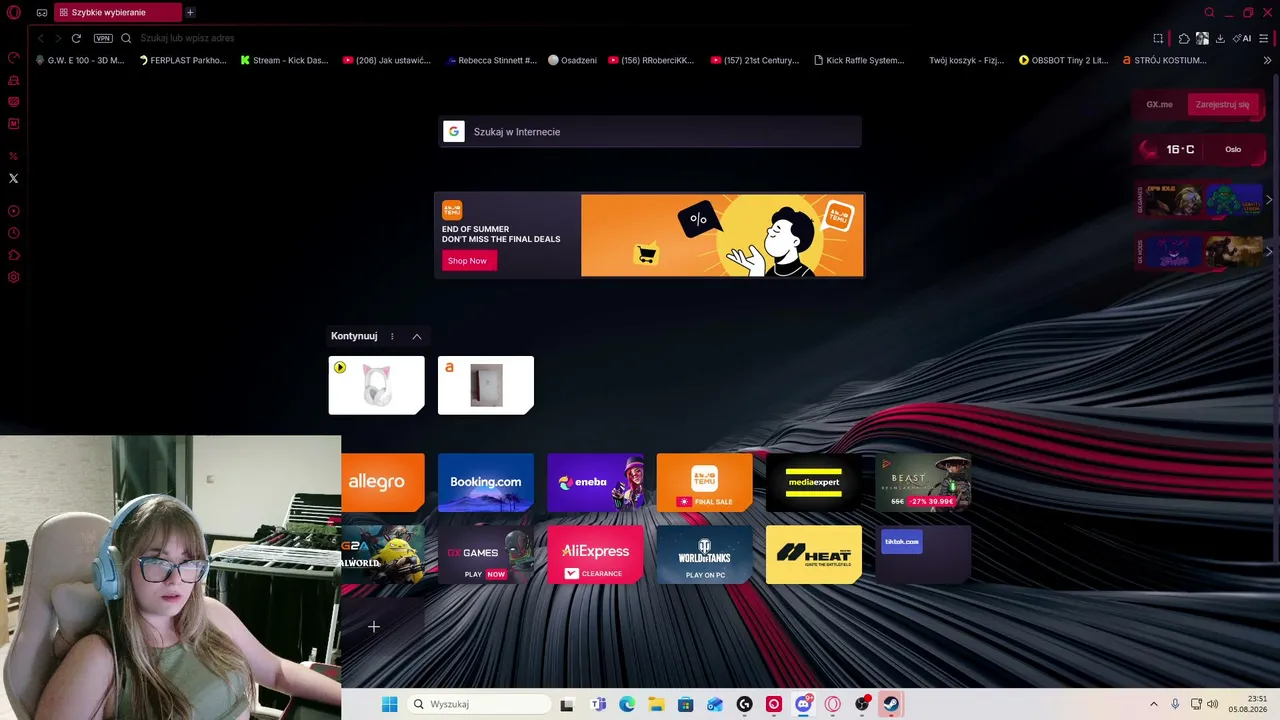Reload the current page

point(76,38)
